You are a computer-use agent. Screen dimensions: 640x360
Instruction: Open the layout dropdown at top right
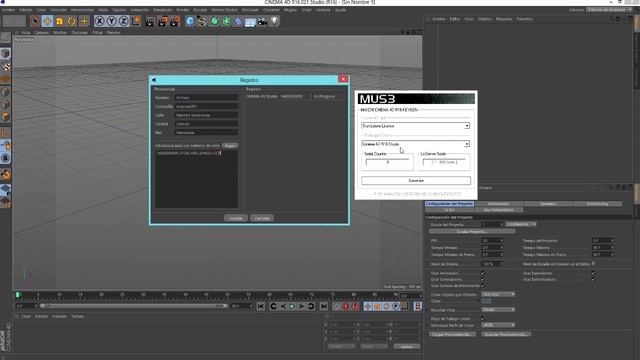(610, 9)
